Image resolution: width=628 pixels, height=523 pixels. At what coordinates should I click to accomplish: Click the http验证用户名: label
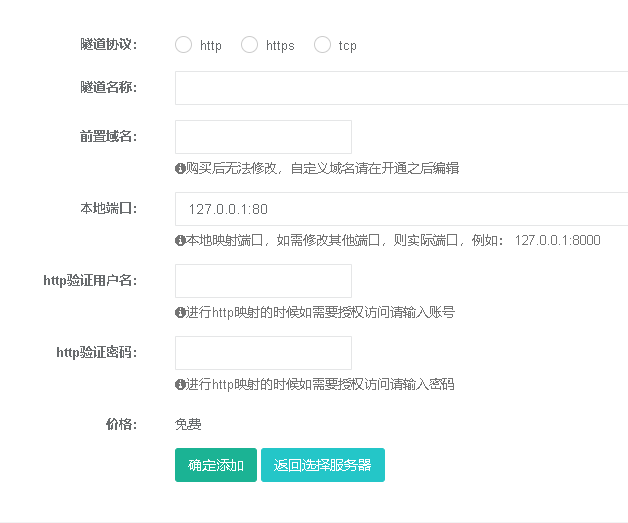click(x=90, y=281)
